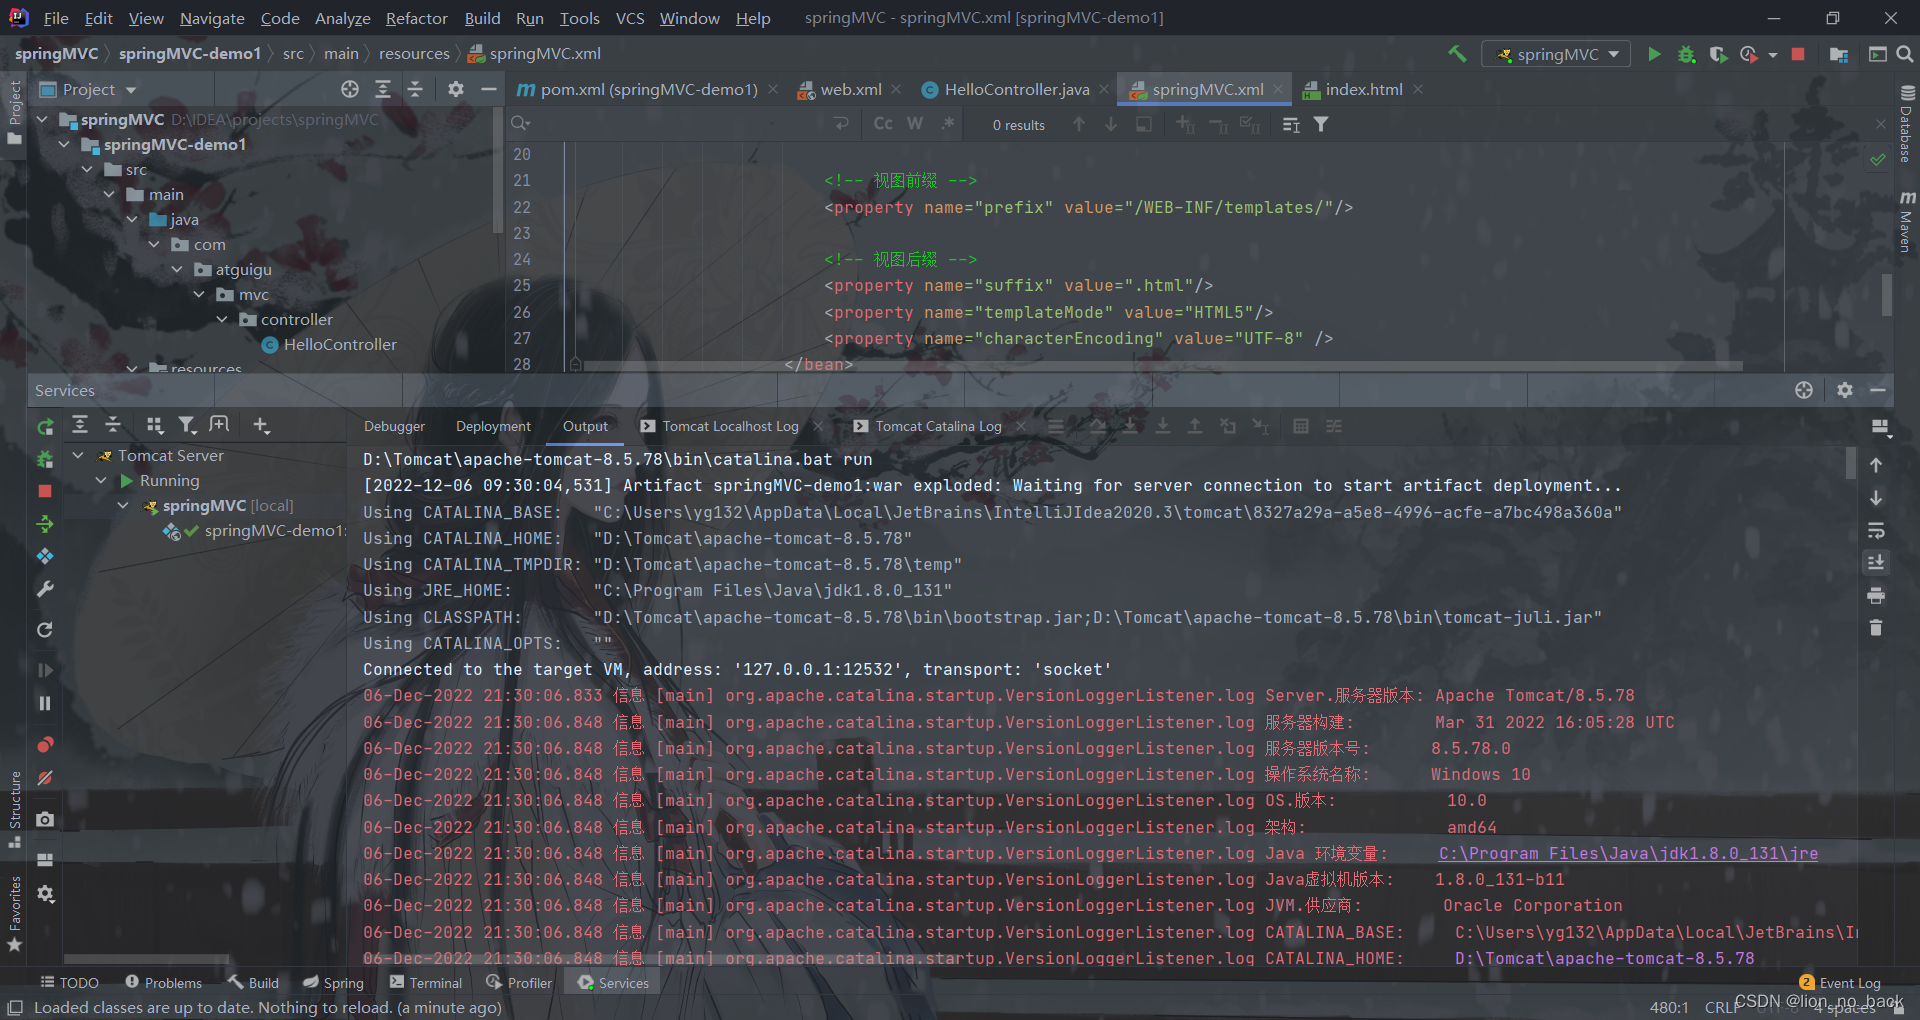Select HelloController in the Project tree

point(340,344)
